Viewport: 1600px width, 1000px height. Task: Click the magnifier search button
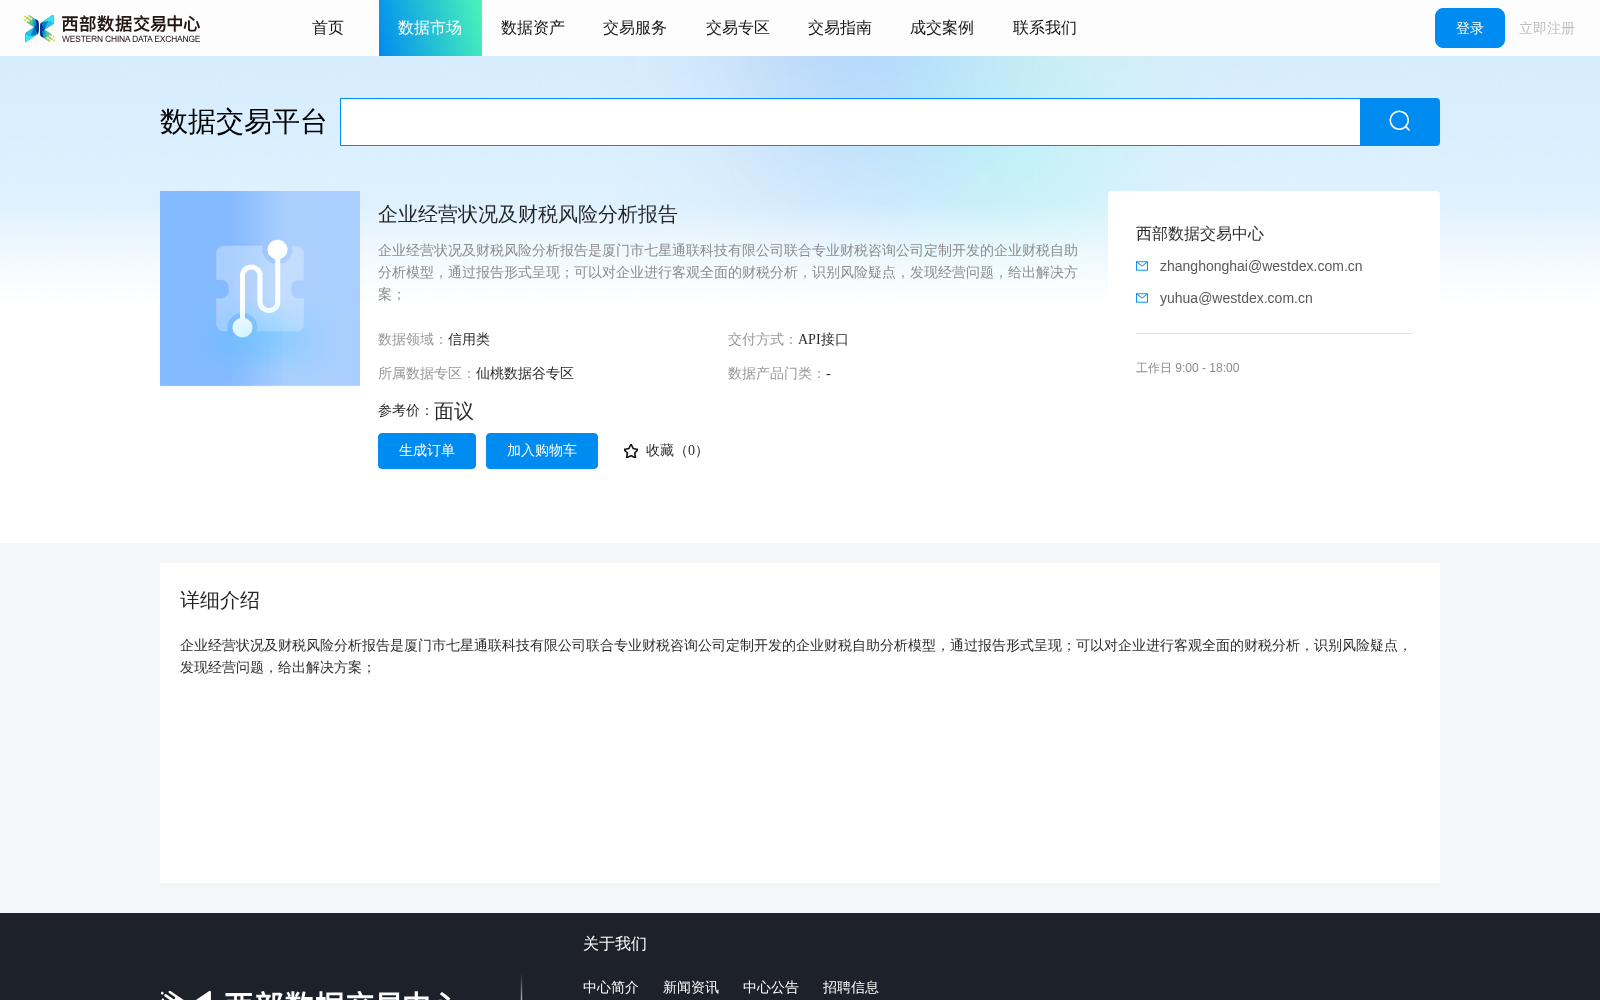click(x=1399, y=122)
